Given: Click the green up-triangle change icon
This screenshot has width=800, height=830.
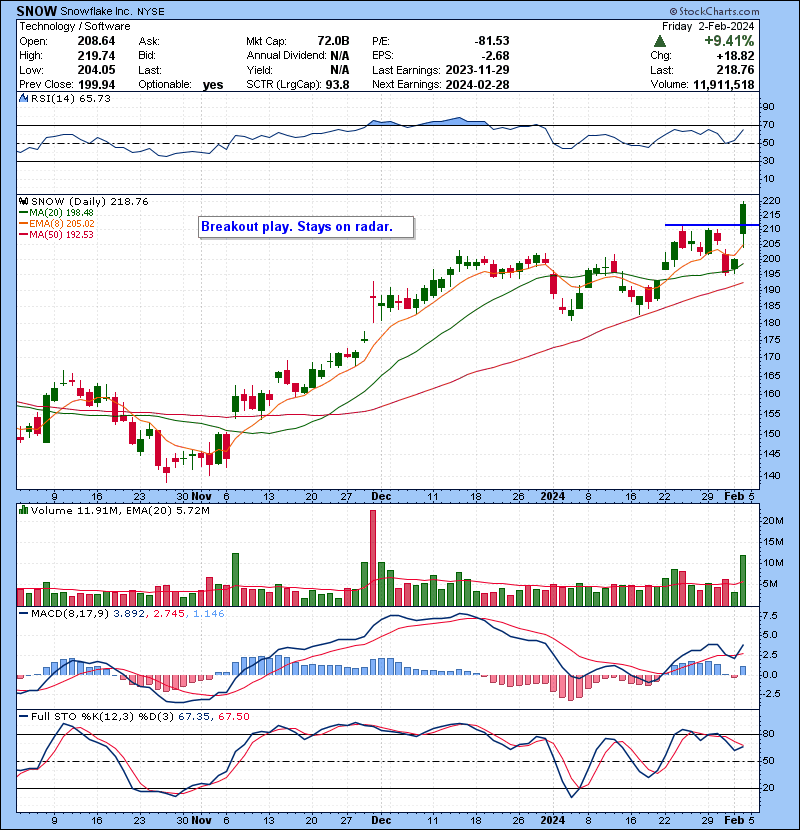Looking at the screenshot, I should tap(659, 41).
